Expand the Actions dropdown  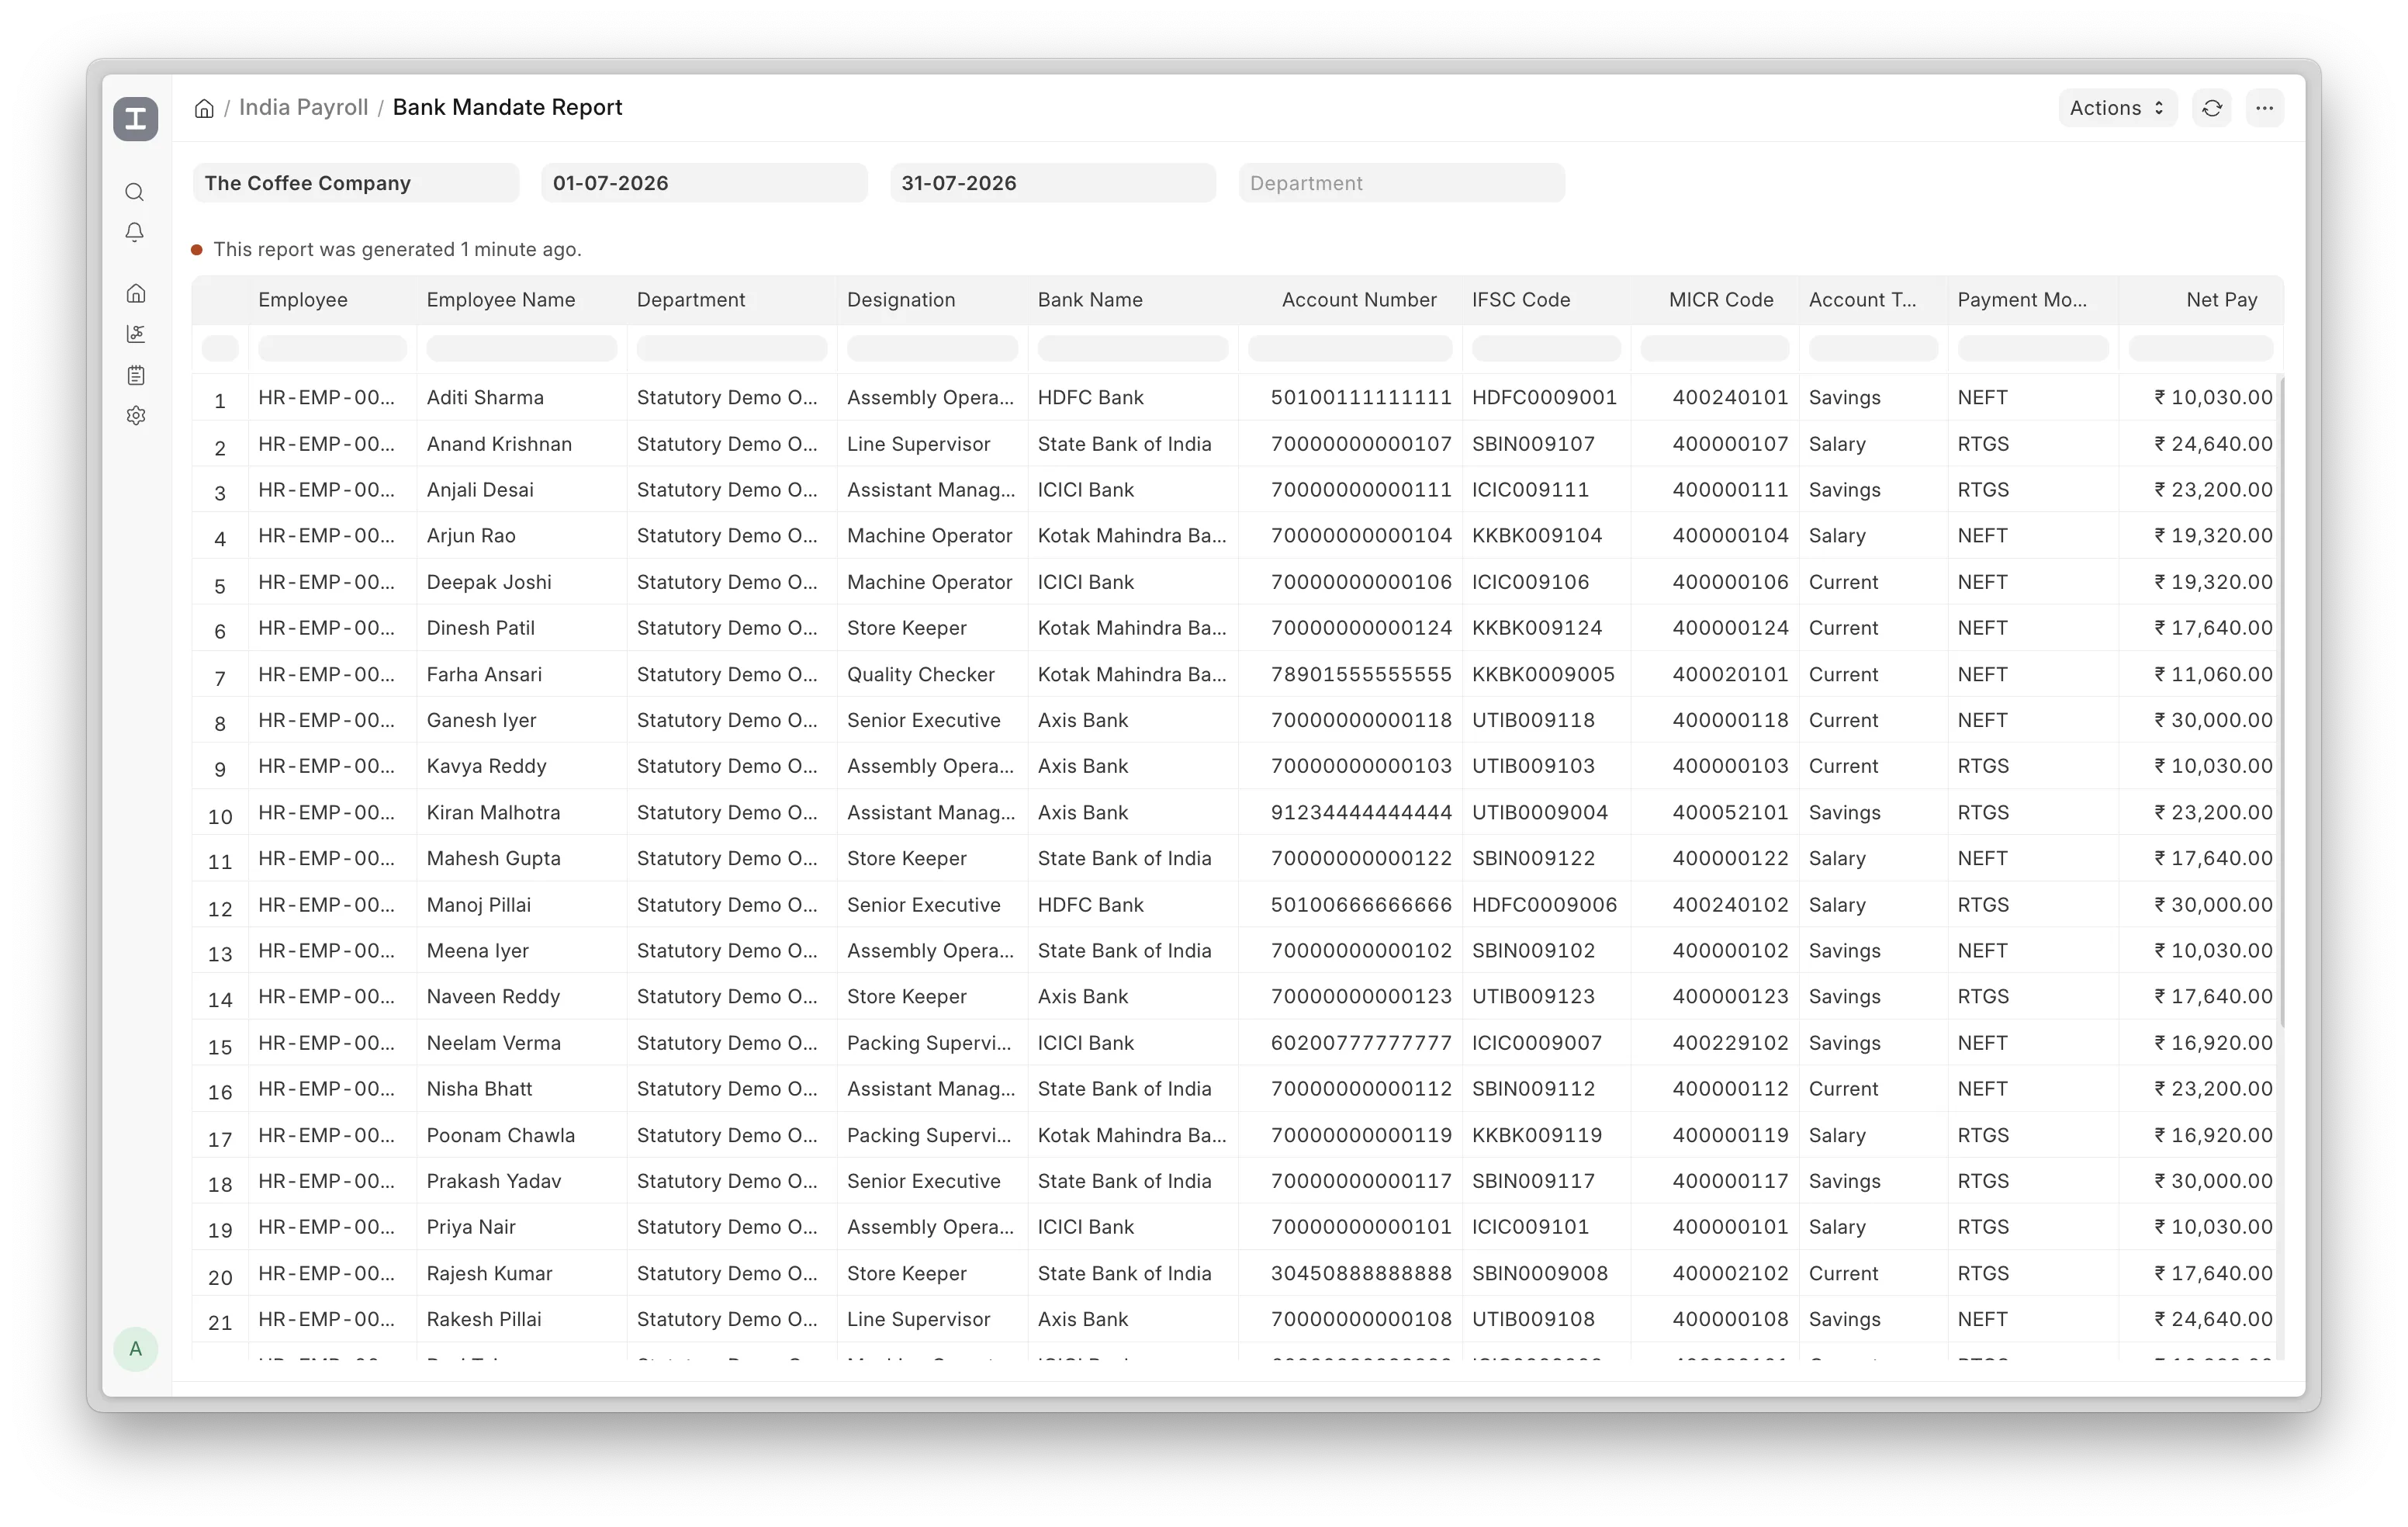(x=2117, y=108)
